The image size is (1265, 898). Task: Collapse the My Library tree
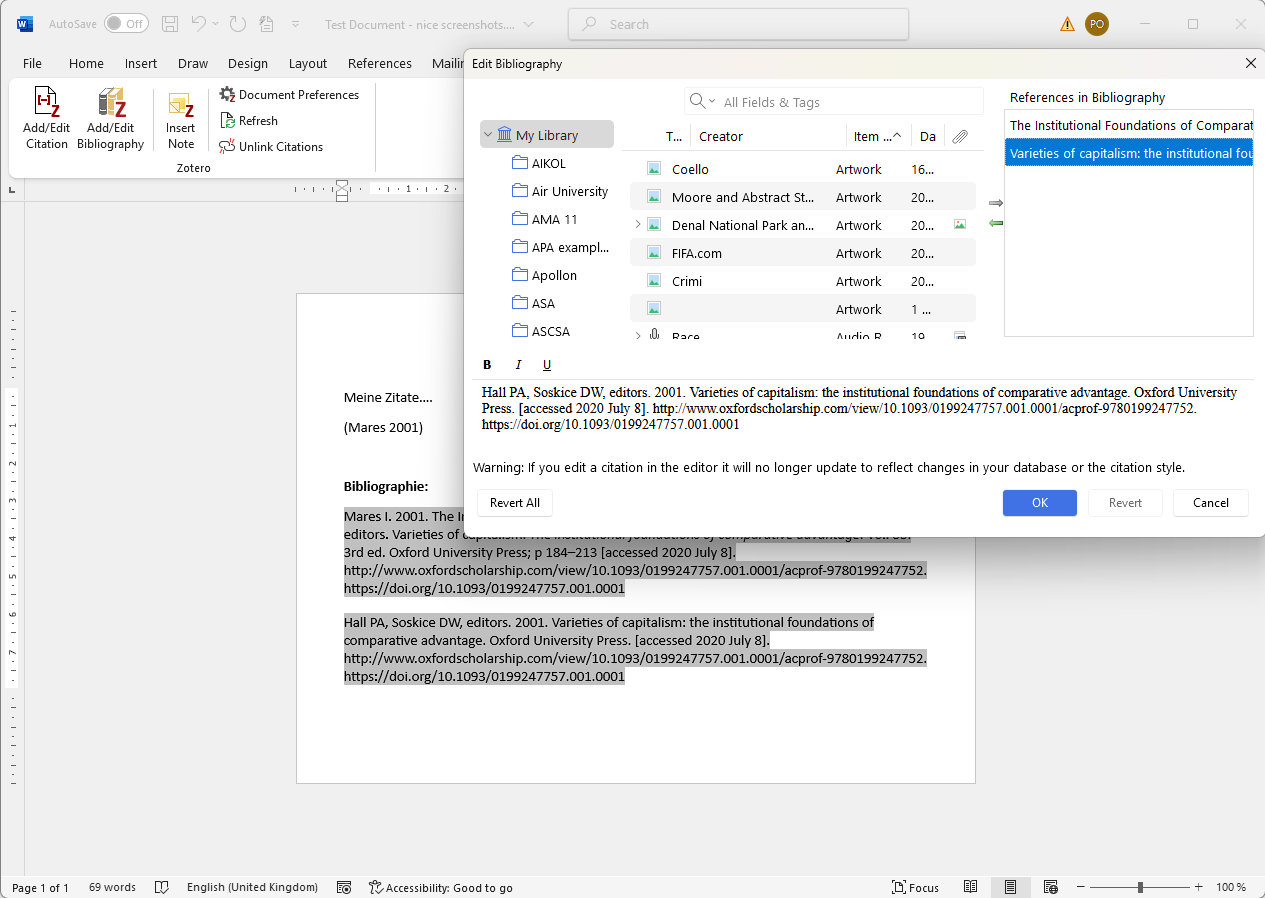[488, 135]
